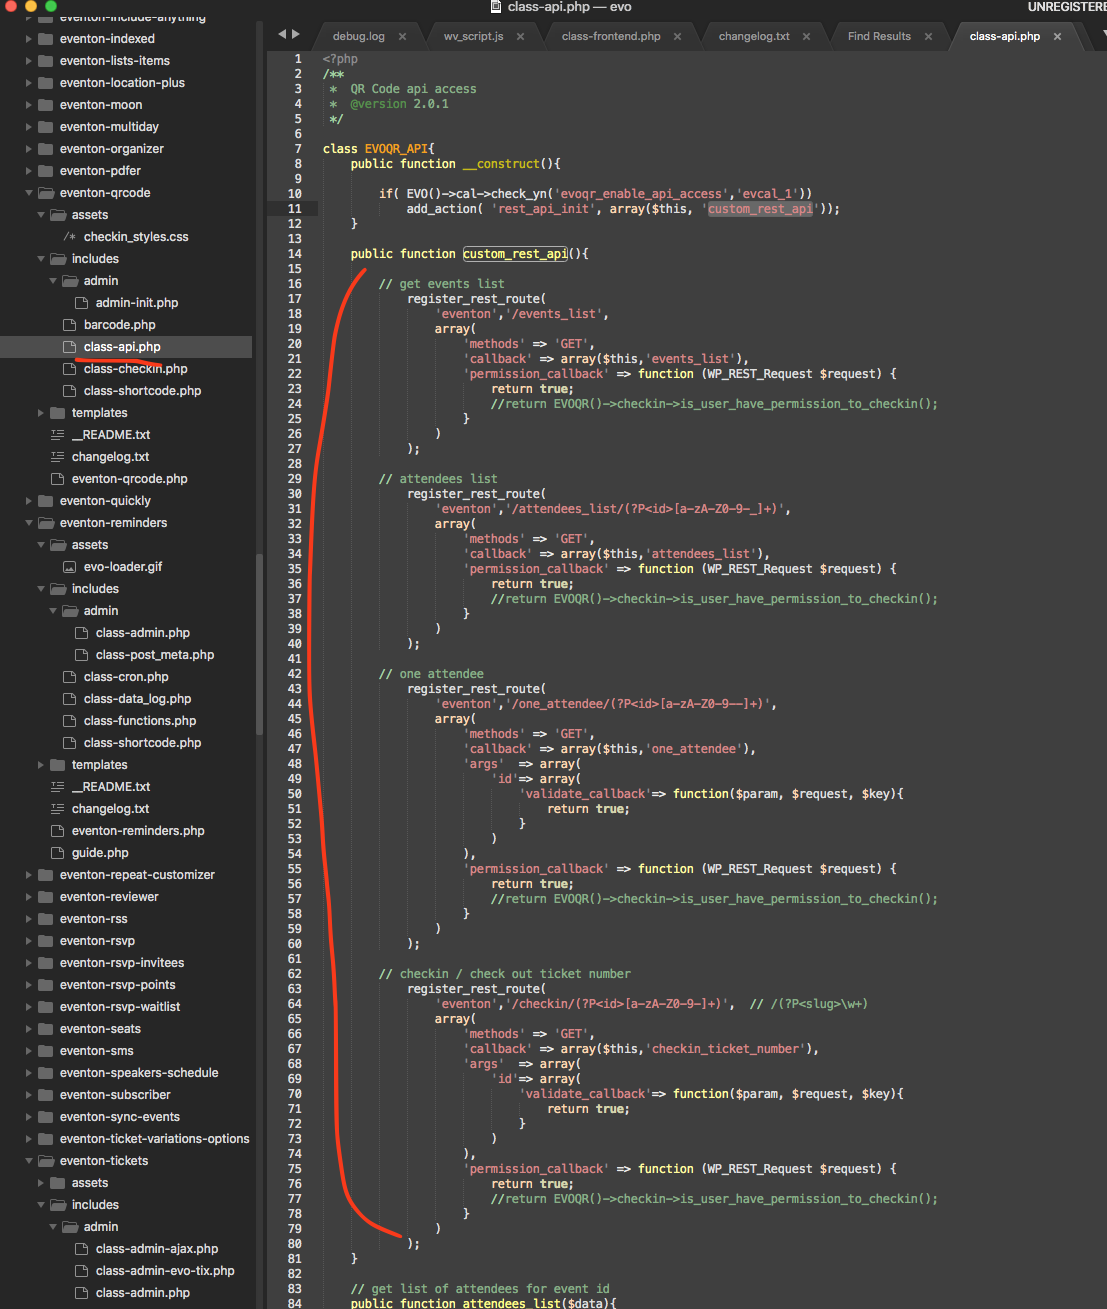This screenshot has height=1309, width=1107.
Task: Click the right tab navigation arrow
Action: point(296,35)
